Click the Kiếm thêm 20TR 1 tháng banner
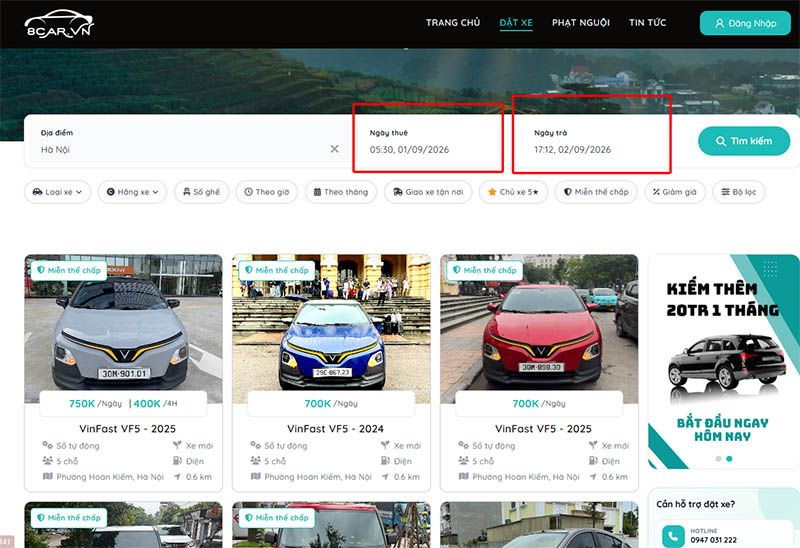 [724, 362]
